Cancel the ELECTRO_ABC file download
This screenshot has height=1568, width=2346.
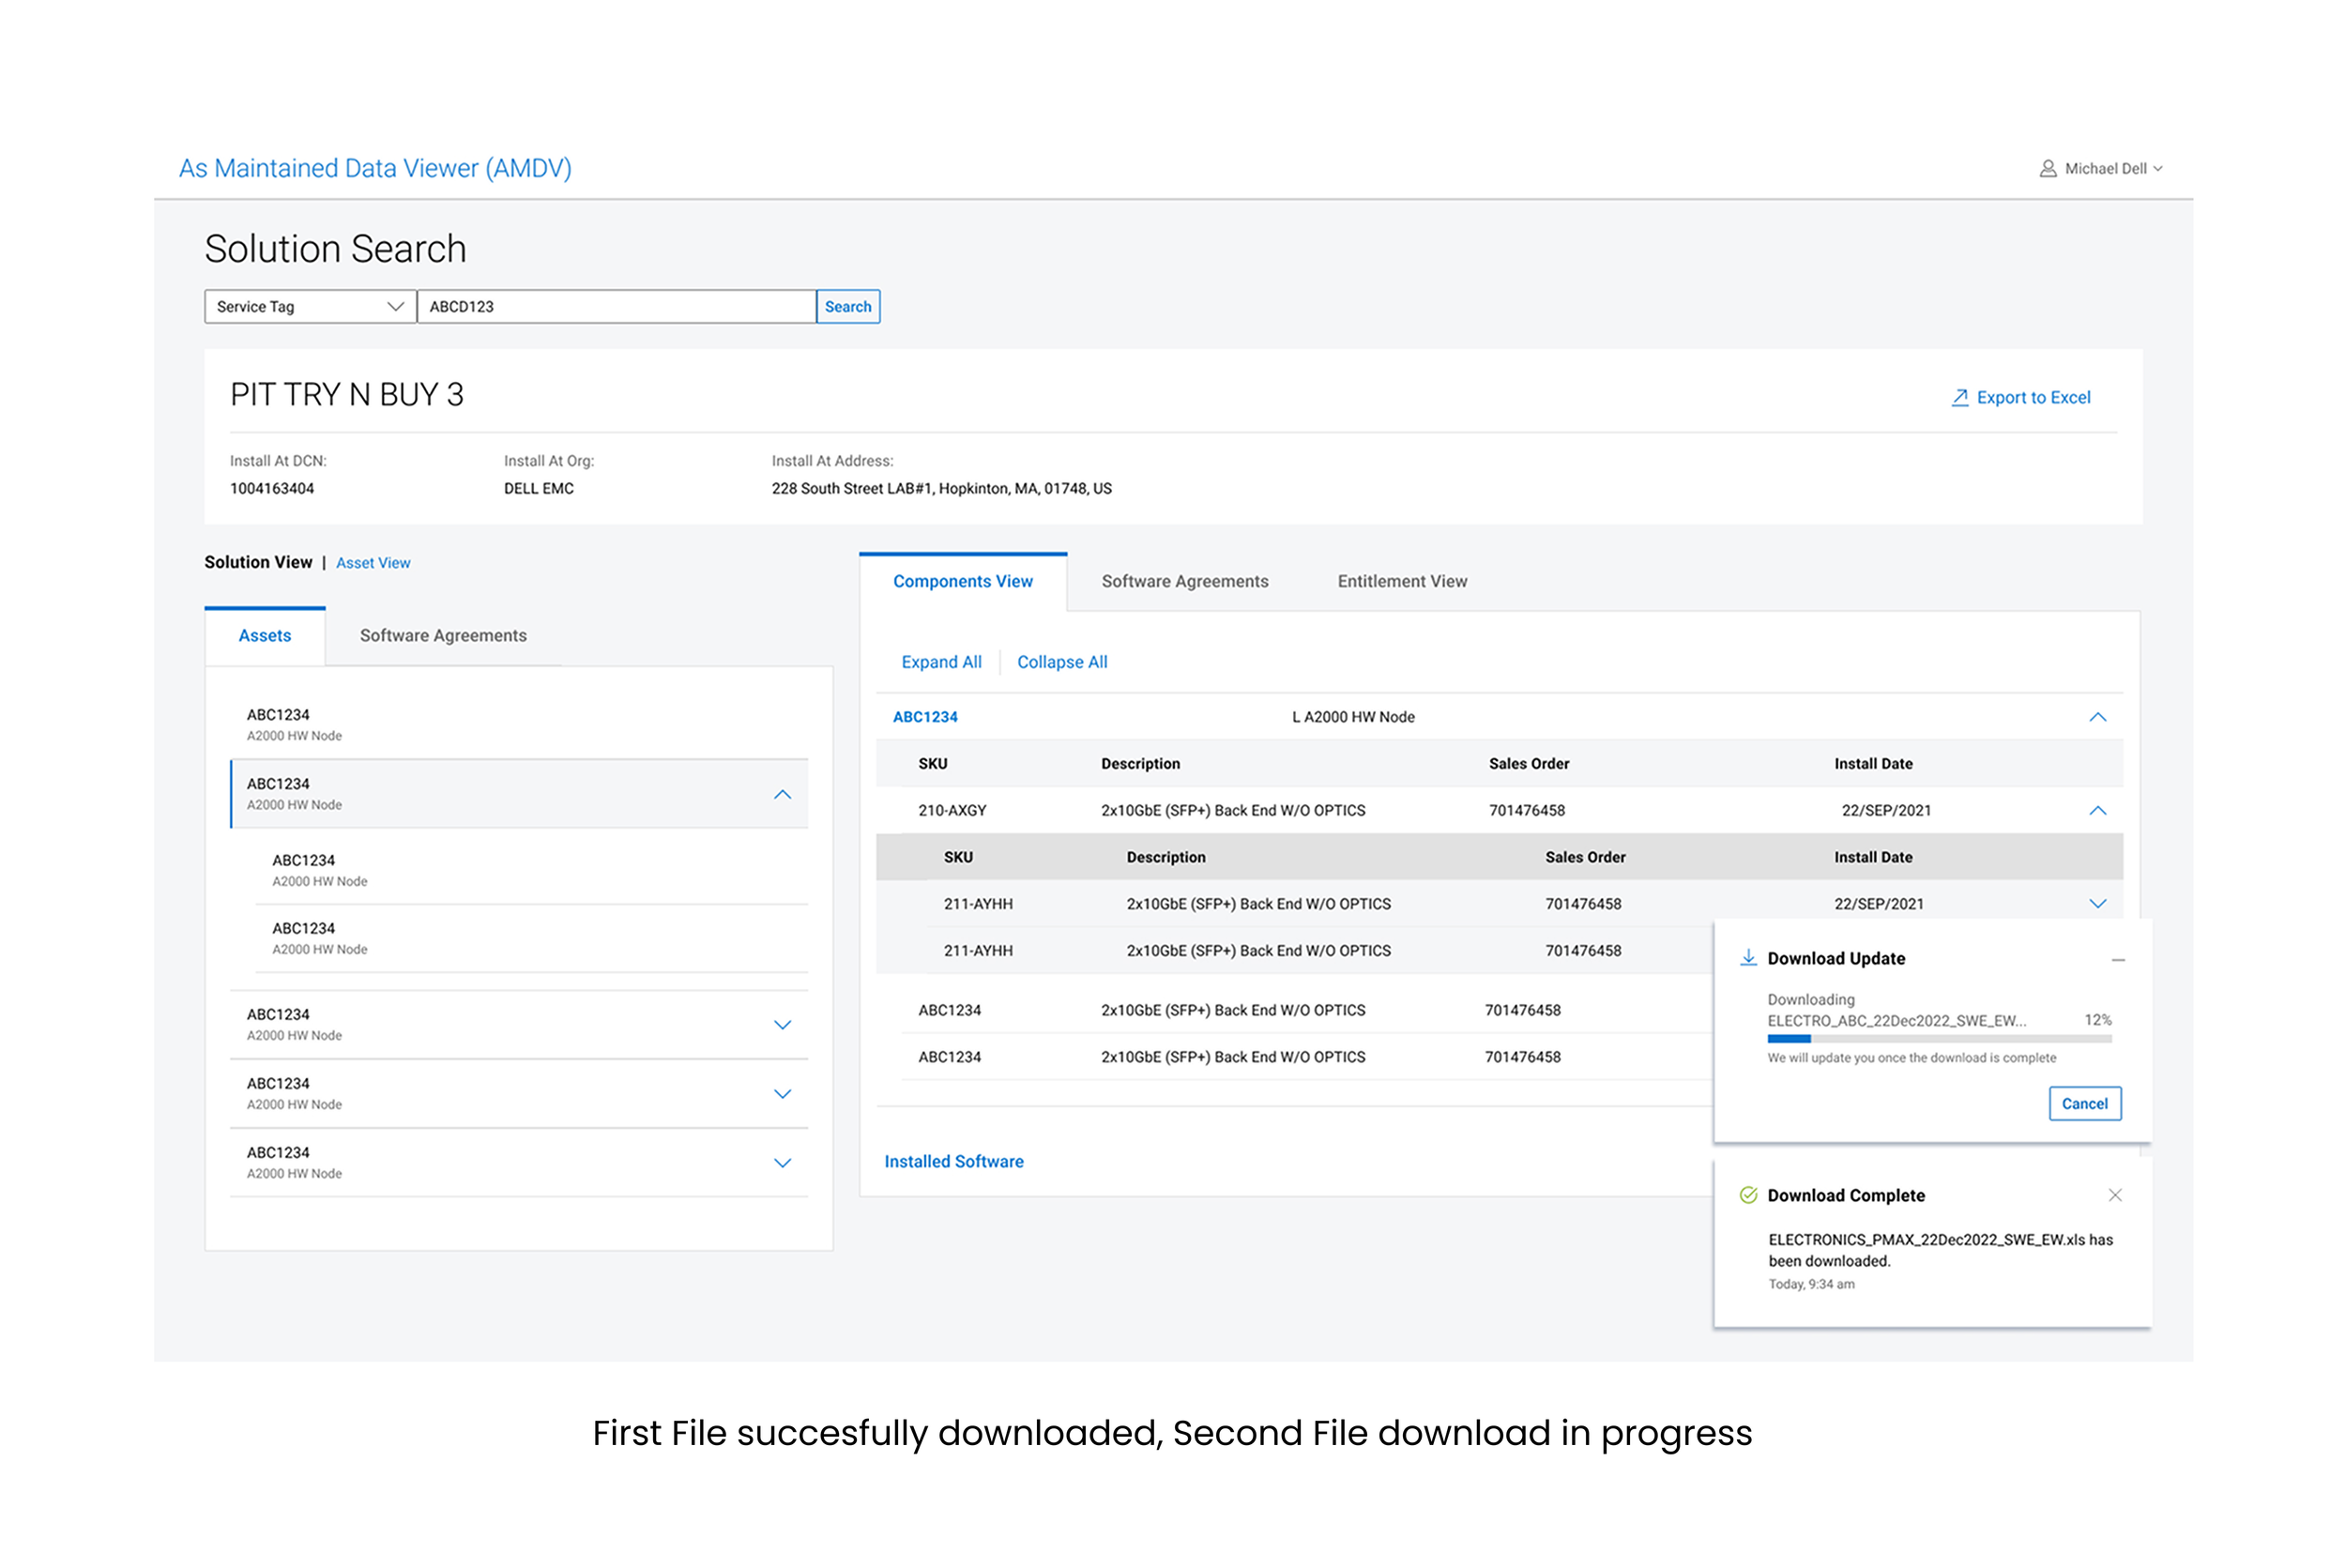tap(2084, 1104)
